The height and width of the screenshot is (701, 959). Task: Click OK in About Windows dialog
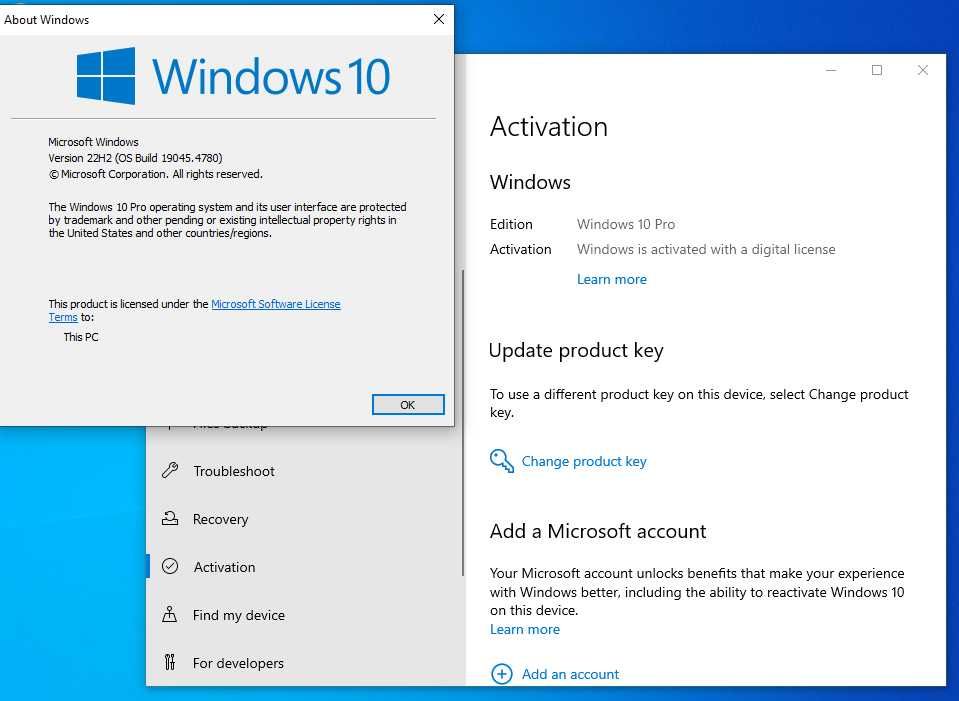coord(408,404)
